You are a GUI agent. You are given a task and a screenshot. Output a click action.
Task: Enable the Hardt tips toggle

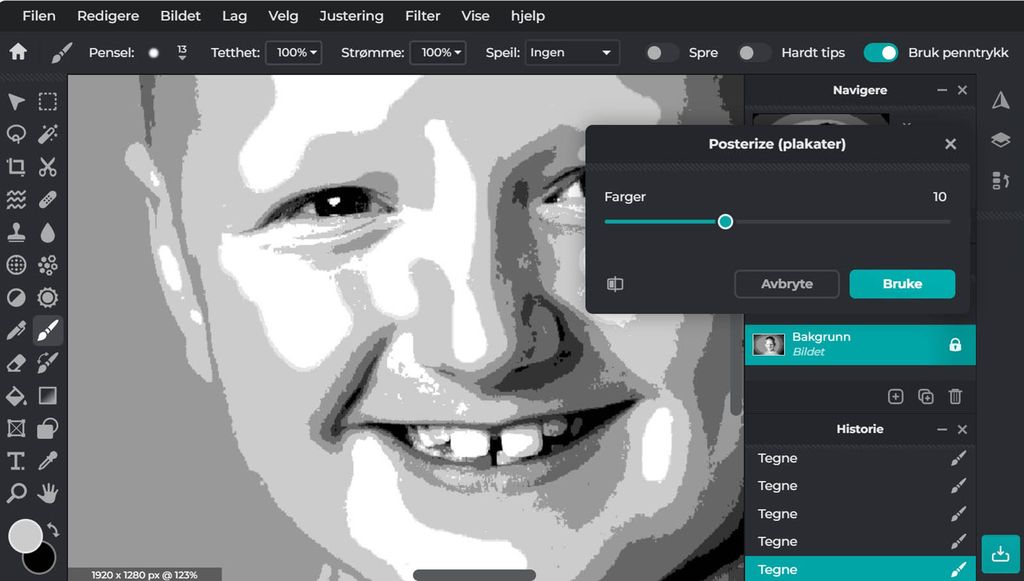(754, 52)
